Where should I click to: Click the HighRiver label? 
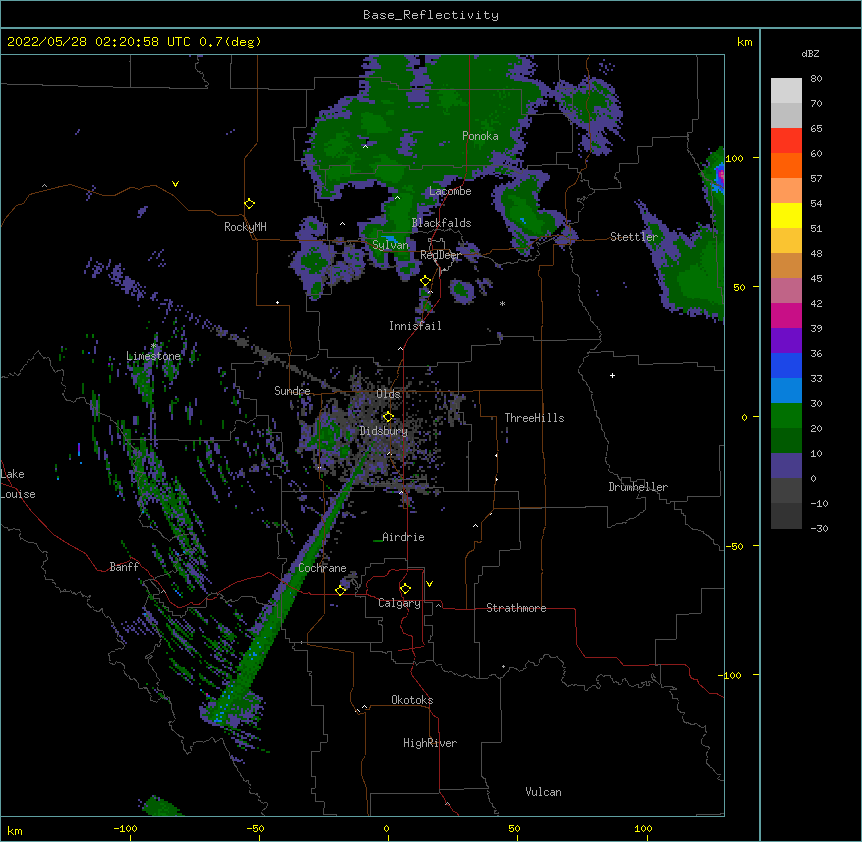pyautogui.click(x=430, y=743)
